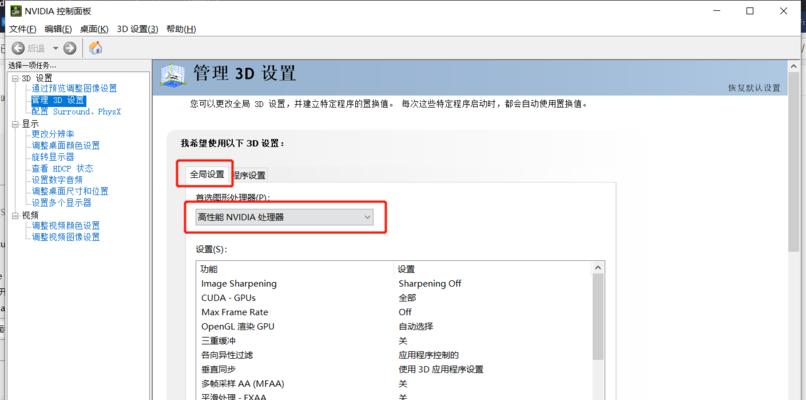Select the 各向异性过滤 row
This screenshot has width=806, height=400.
click(x=394, y=355)
